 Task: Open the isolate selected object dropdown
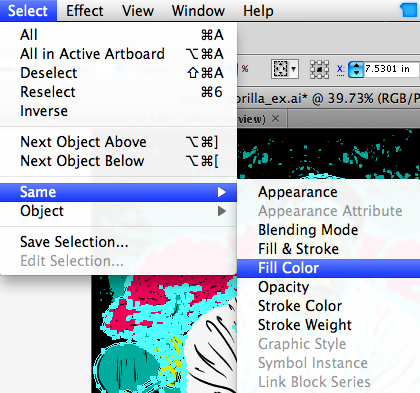point(284,69)
